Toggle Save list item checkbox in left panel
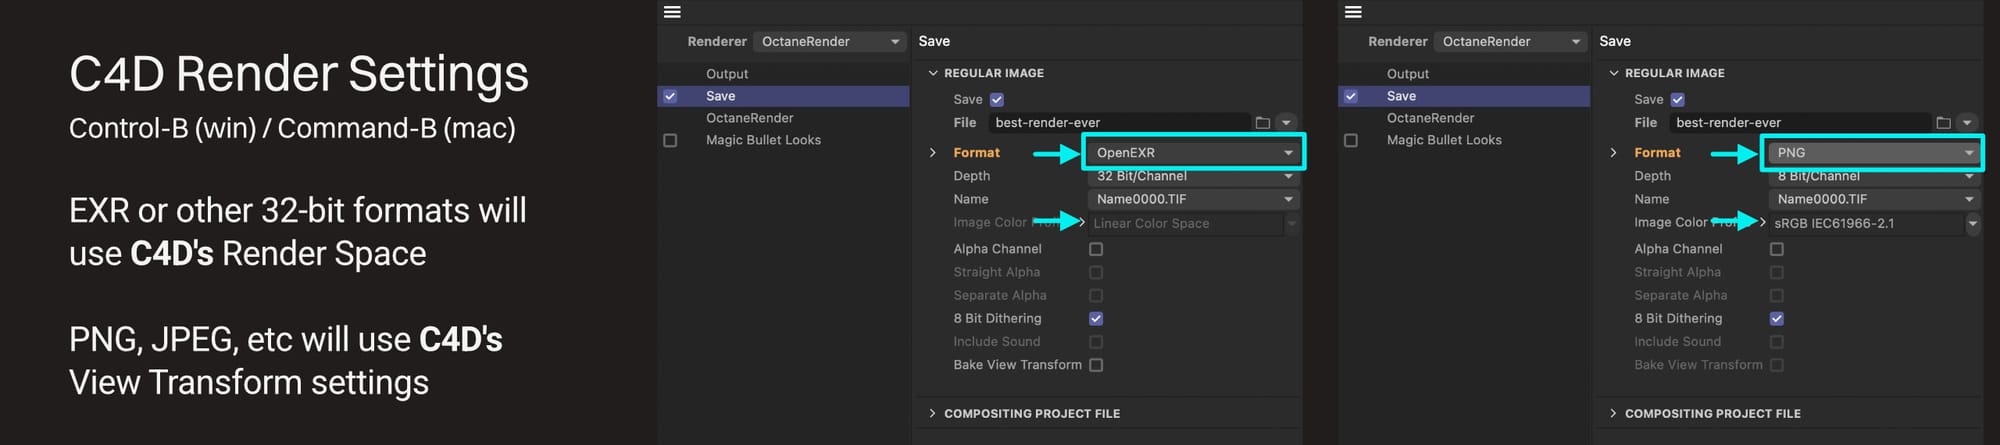 tap(670, 97)
